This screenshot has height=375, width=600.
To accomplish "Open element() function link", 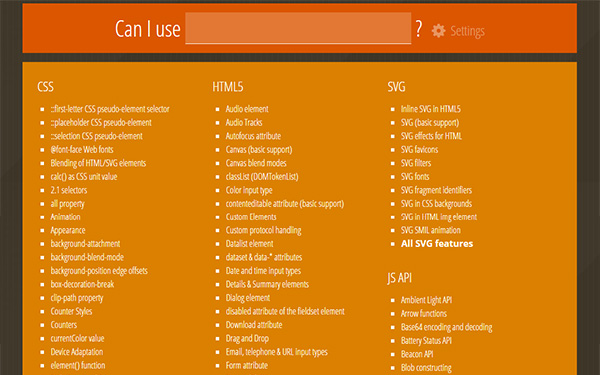I will point(78,365).
